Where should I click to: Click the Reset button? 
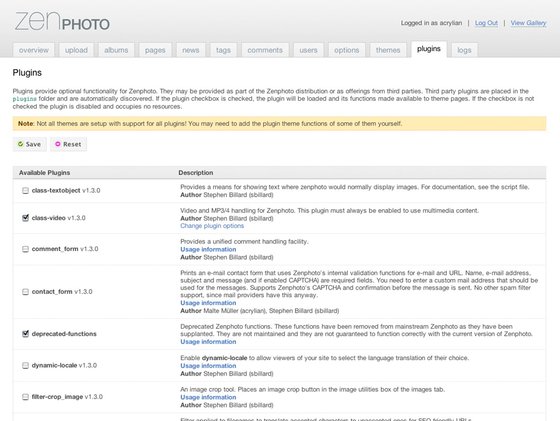(x=68, y=144)
